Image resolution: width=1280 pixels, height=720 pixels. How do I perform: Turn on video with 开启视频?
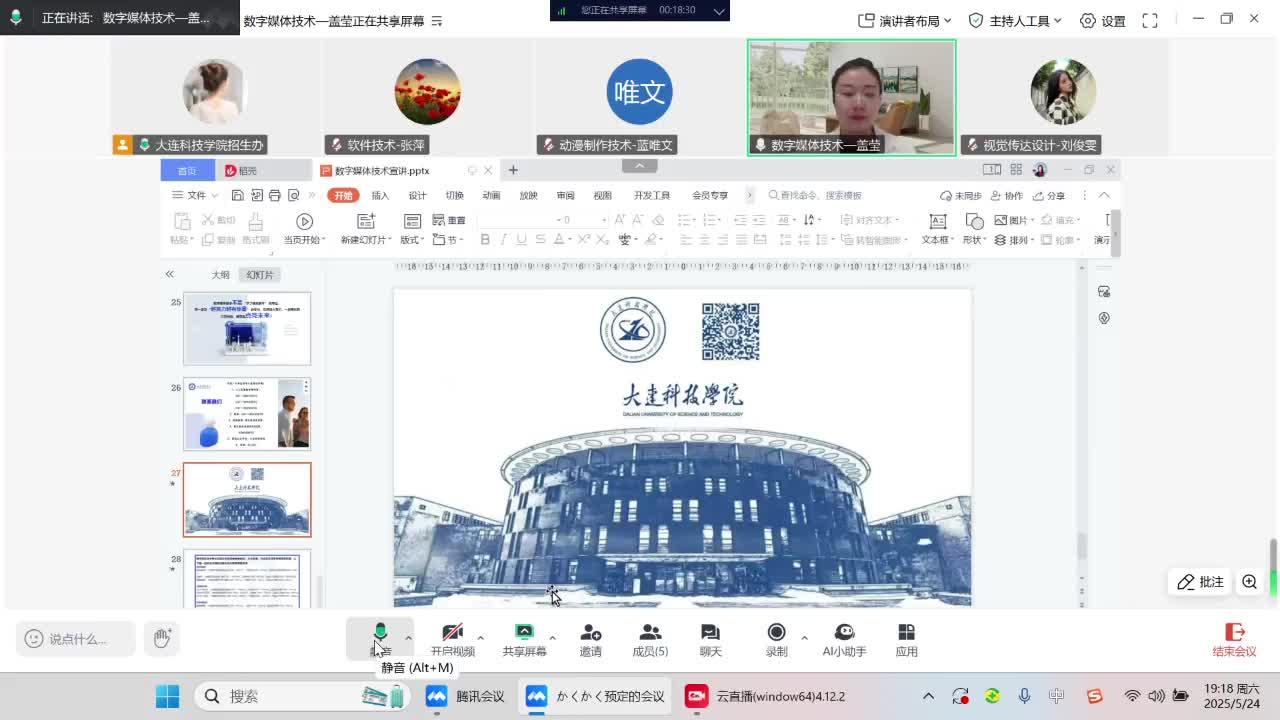453,640
